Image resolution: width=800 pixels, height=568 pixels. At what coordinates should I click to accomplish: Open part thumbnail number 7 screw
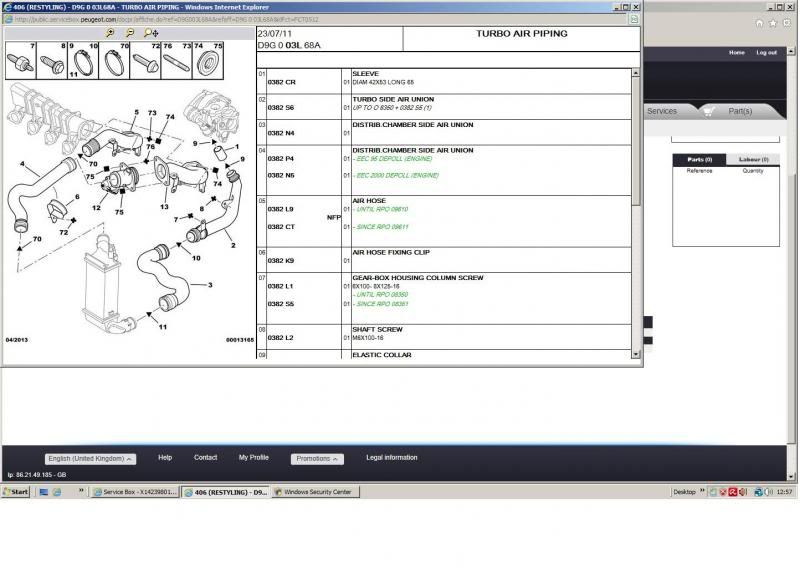pyautogui.click(x=20, y=60)
